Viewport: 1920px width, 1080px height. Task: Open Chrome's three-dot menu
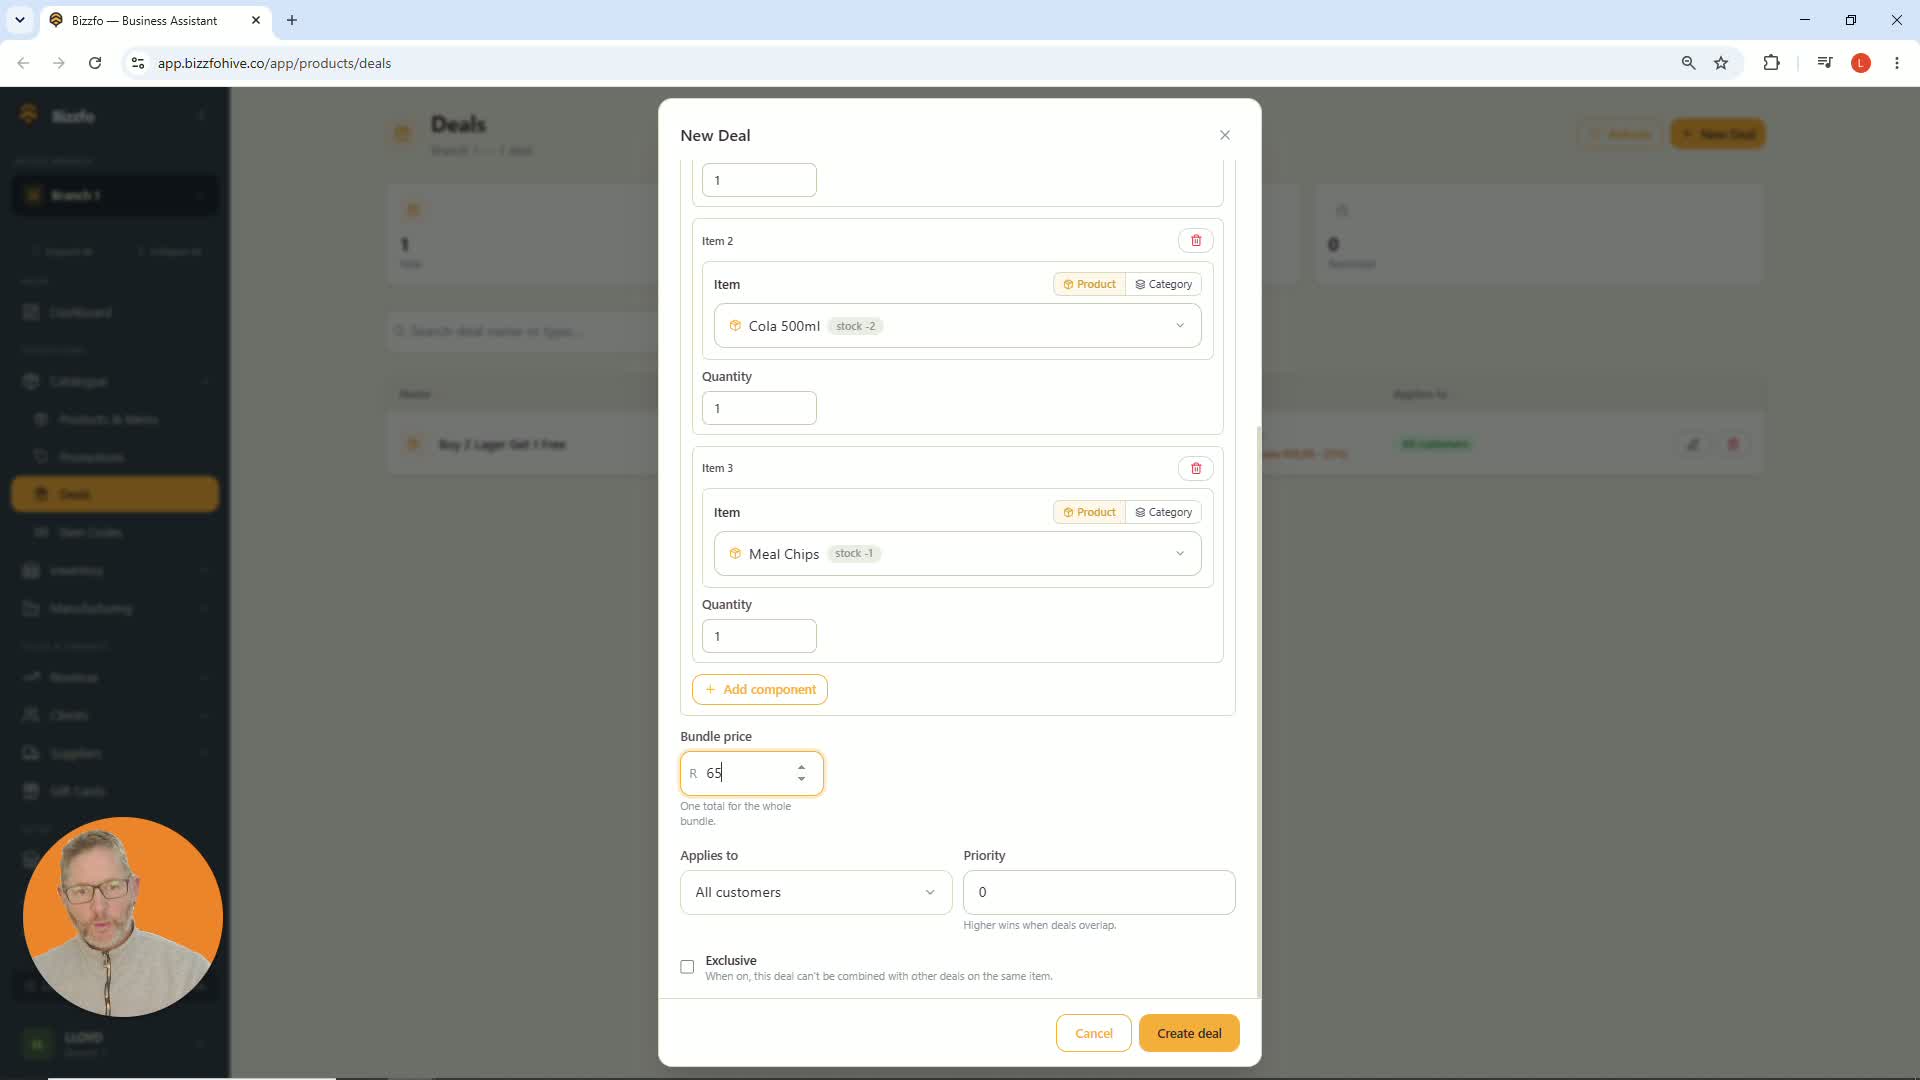[1897, 63]
